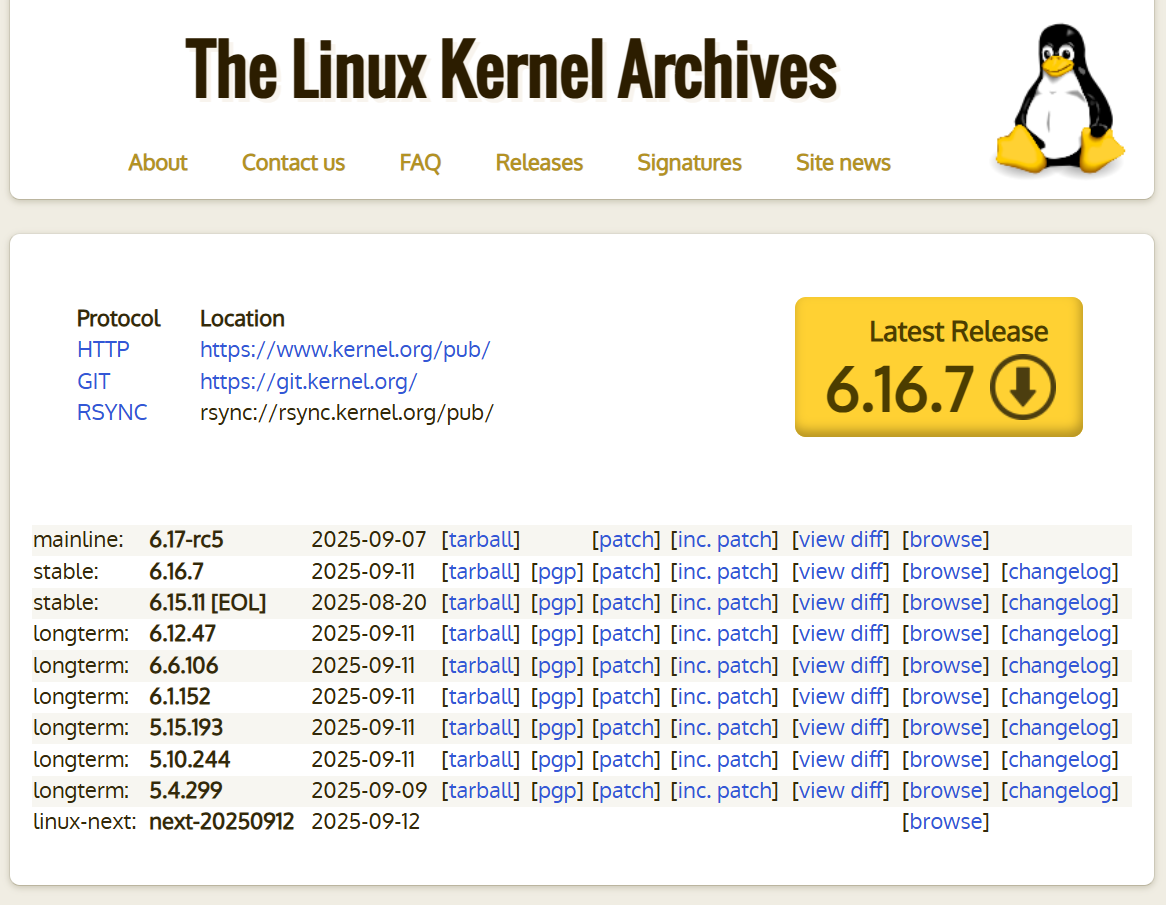Download 6.15.11 [EOL] tarball
Viewport: 1166px width, 905px height.
pyautogui.click(x=481, y=603)
